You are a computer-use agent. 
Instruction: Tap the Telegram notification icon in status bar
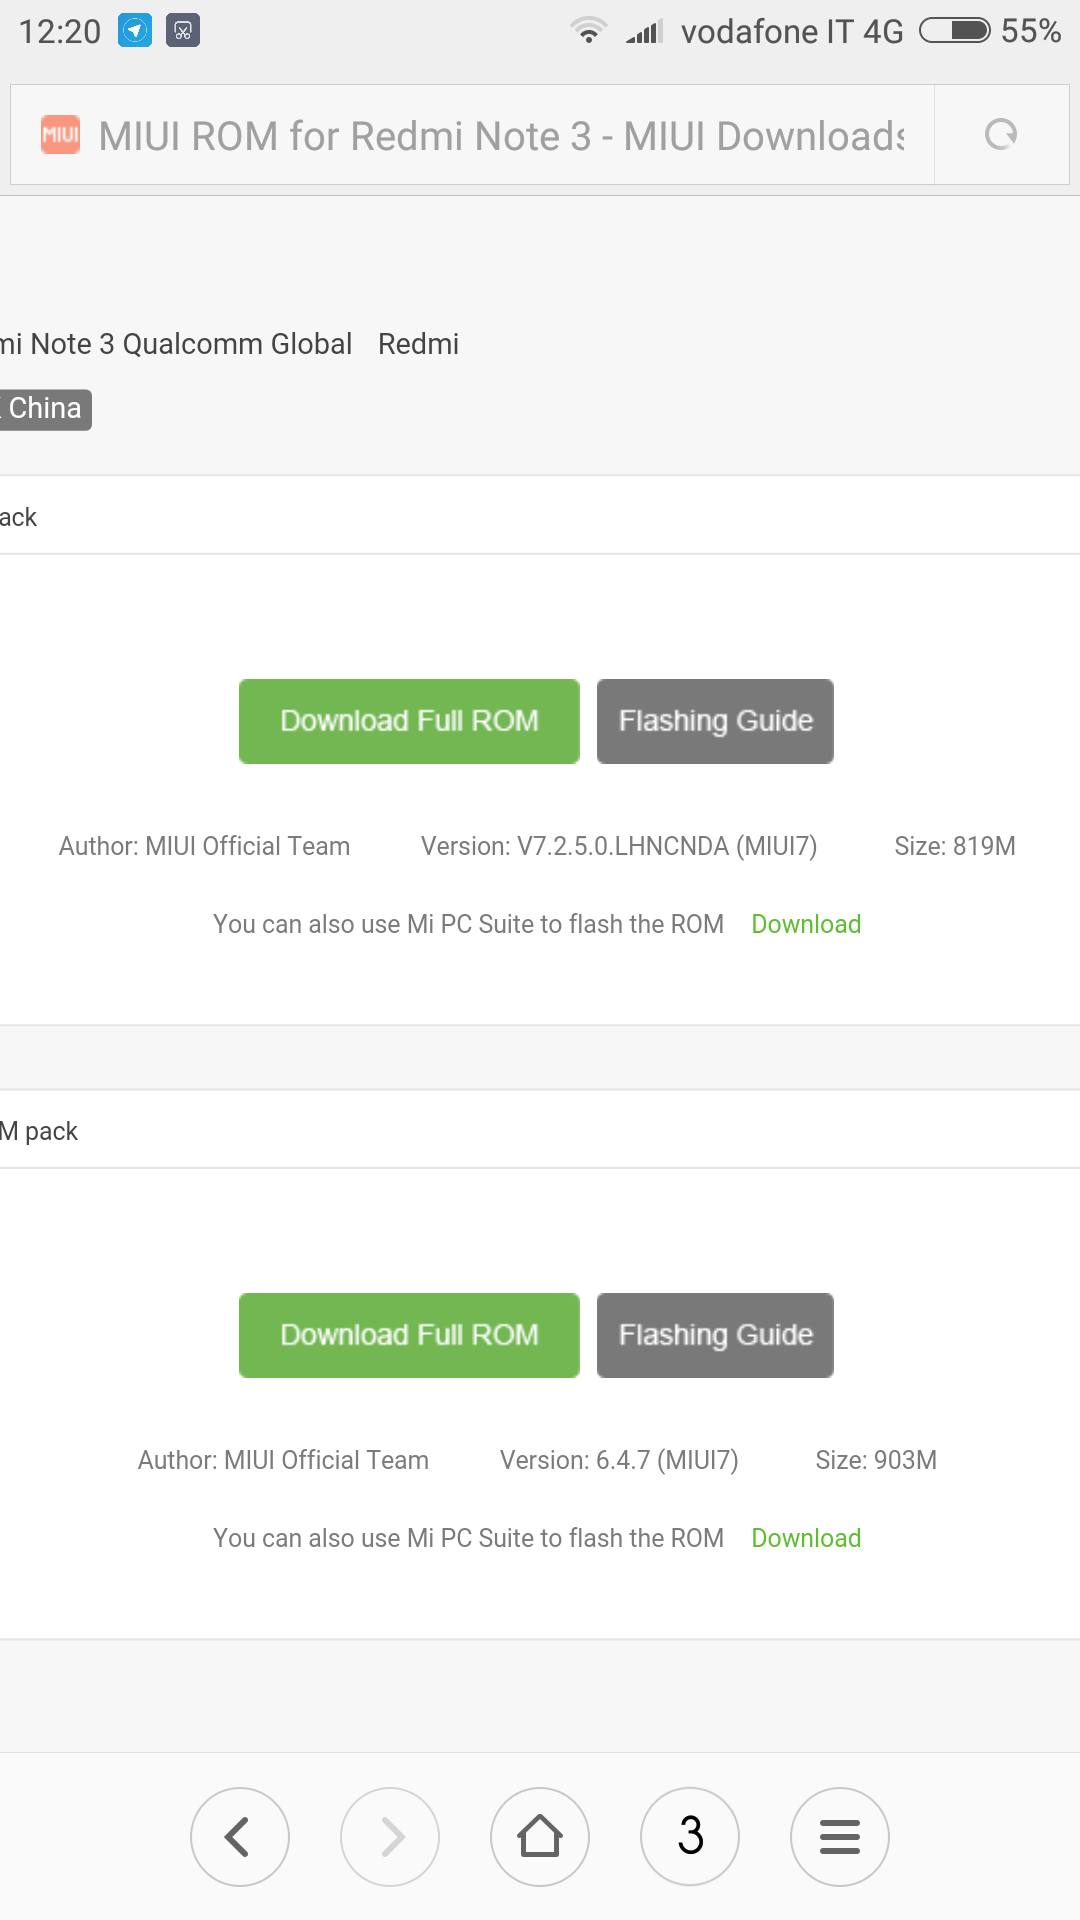coord(135,31)
